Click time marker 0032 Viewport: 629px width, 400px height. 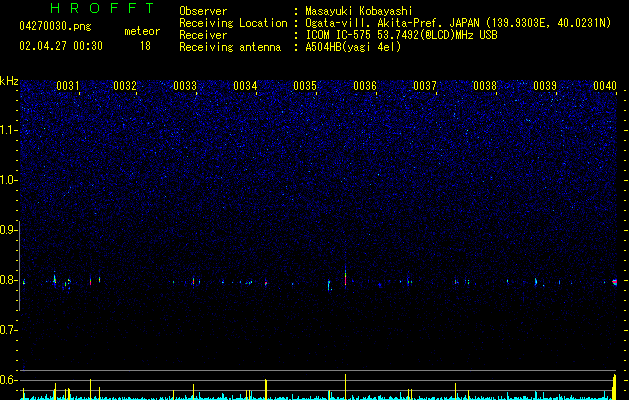pos(125,86)
